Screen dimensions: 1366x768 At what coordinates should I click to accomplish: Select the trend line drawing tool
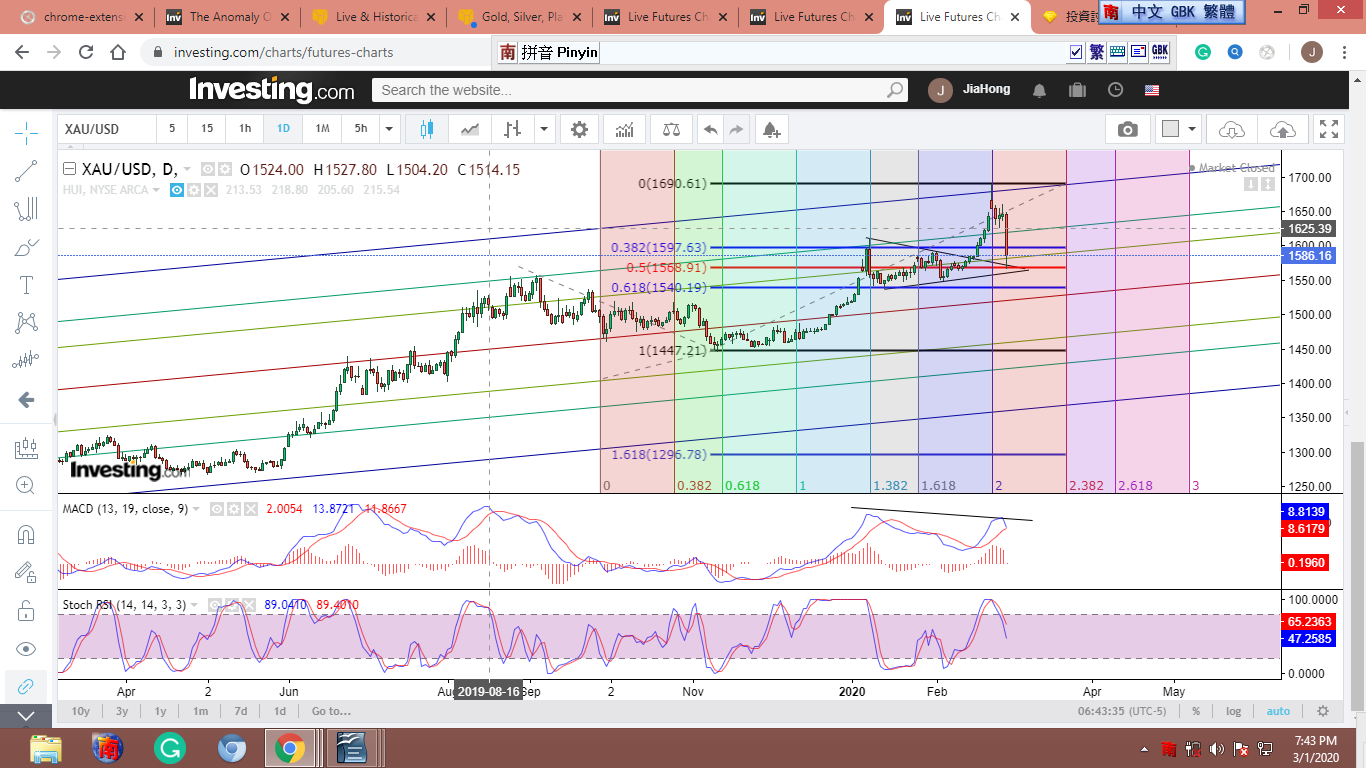pyautogui.click(x=27, y=171)
